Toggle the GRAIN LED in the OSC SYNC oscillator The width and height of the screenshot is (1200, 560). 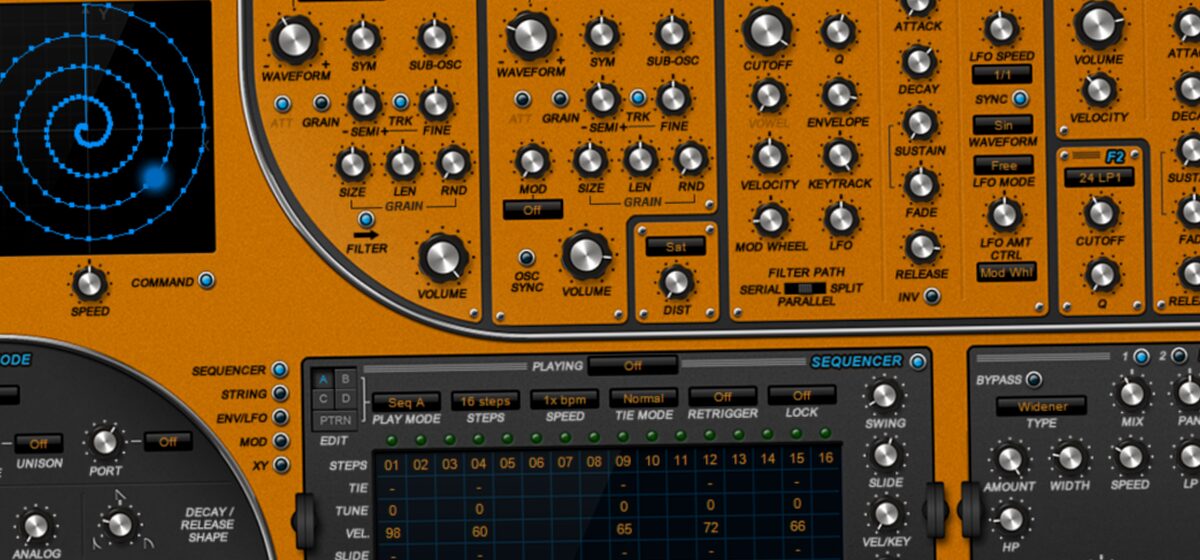(x=560, y=98)
